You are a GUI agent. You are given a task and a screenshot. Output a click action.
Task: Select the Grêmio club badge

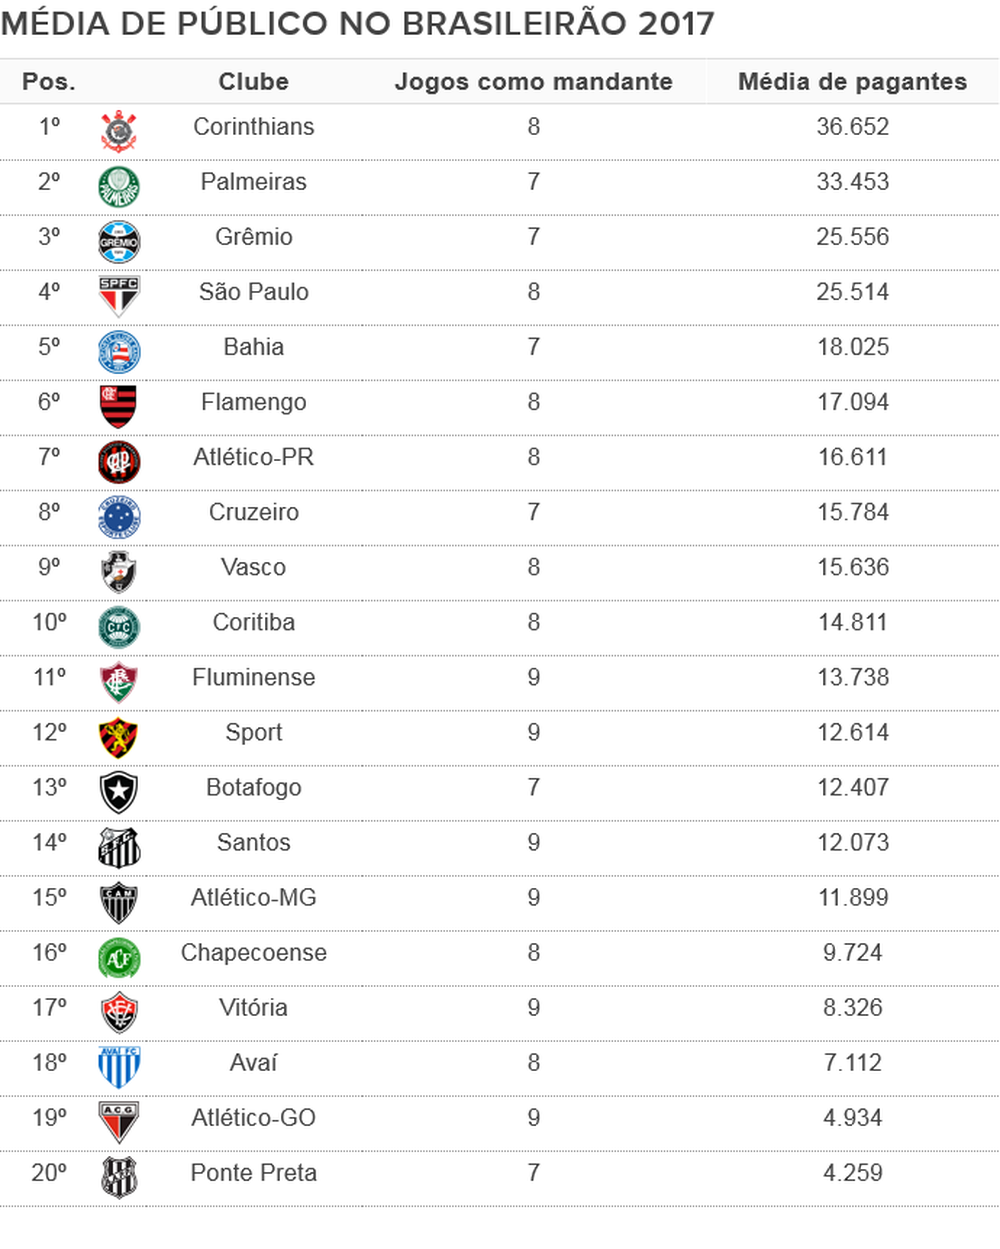point(119,242)
